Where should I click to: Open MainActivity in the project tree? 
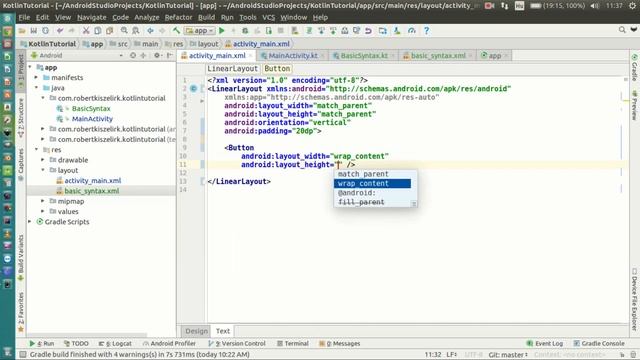coord(92,119)
